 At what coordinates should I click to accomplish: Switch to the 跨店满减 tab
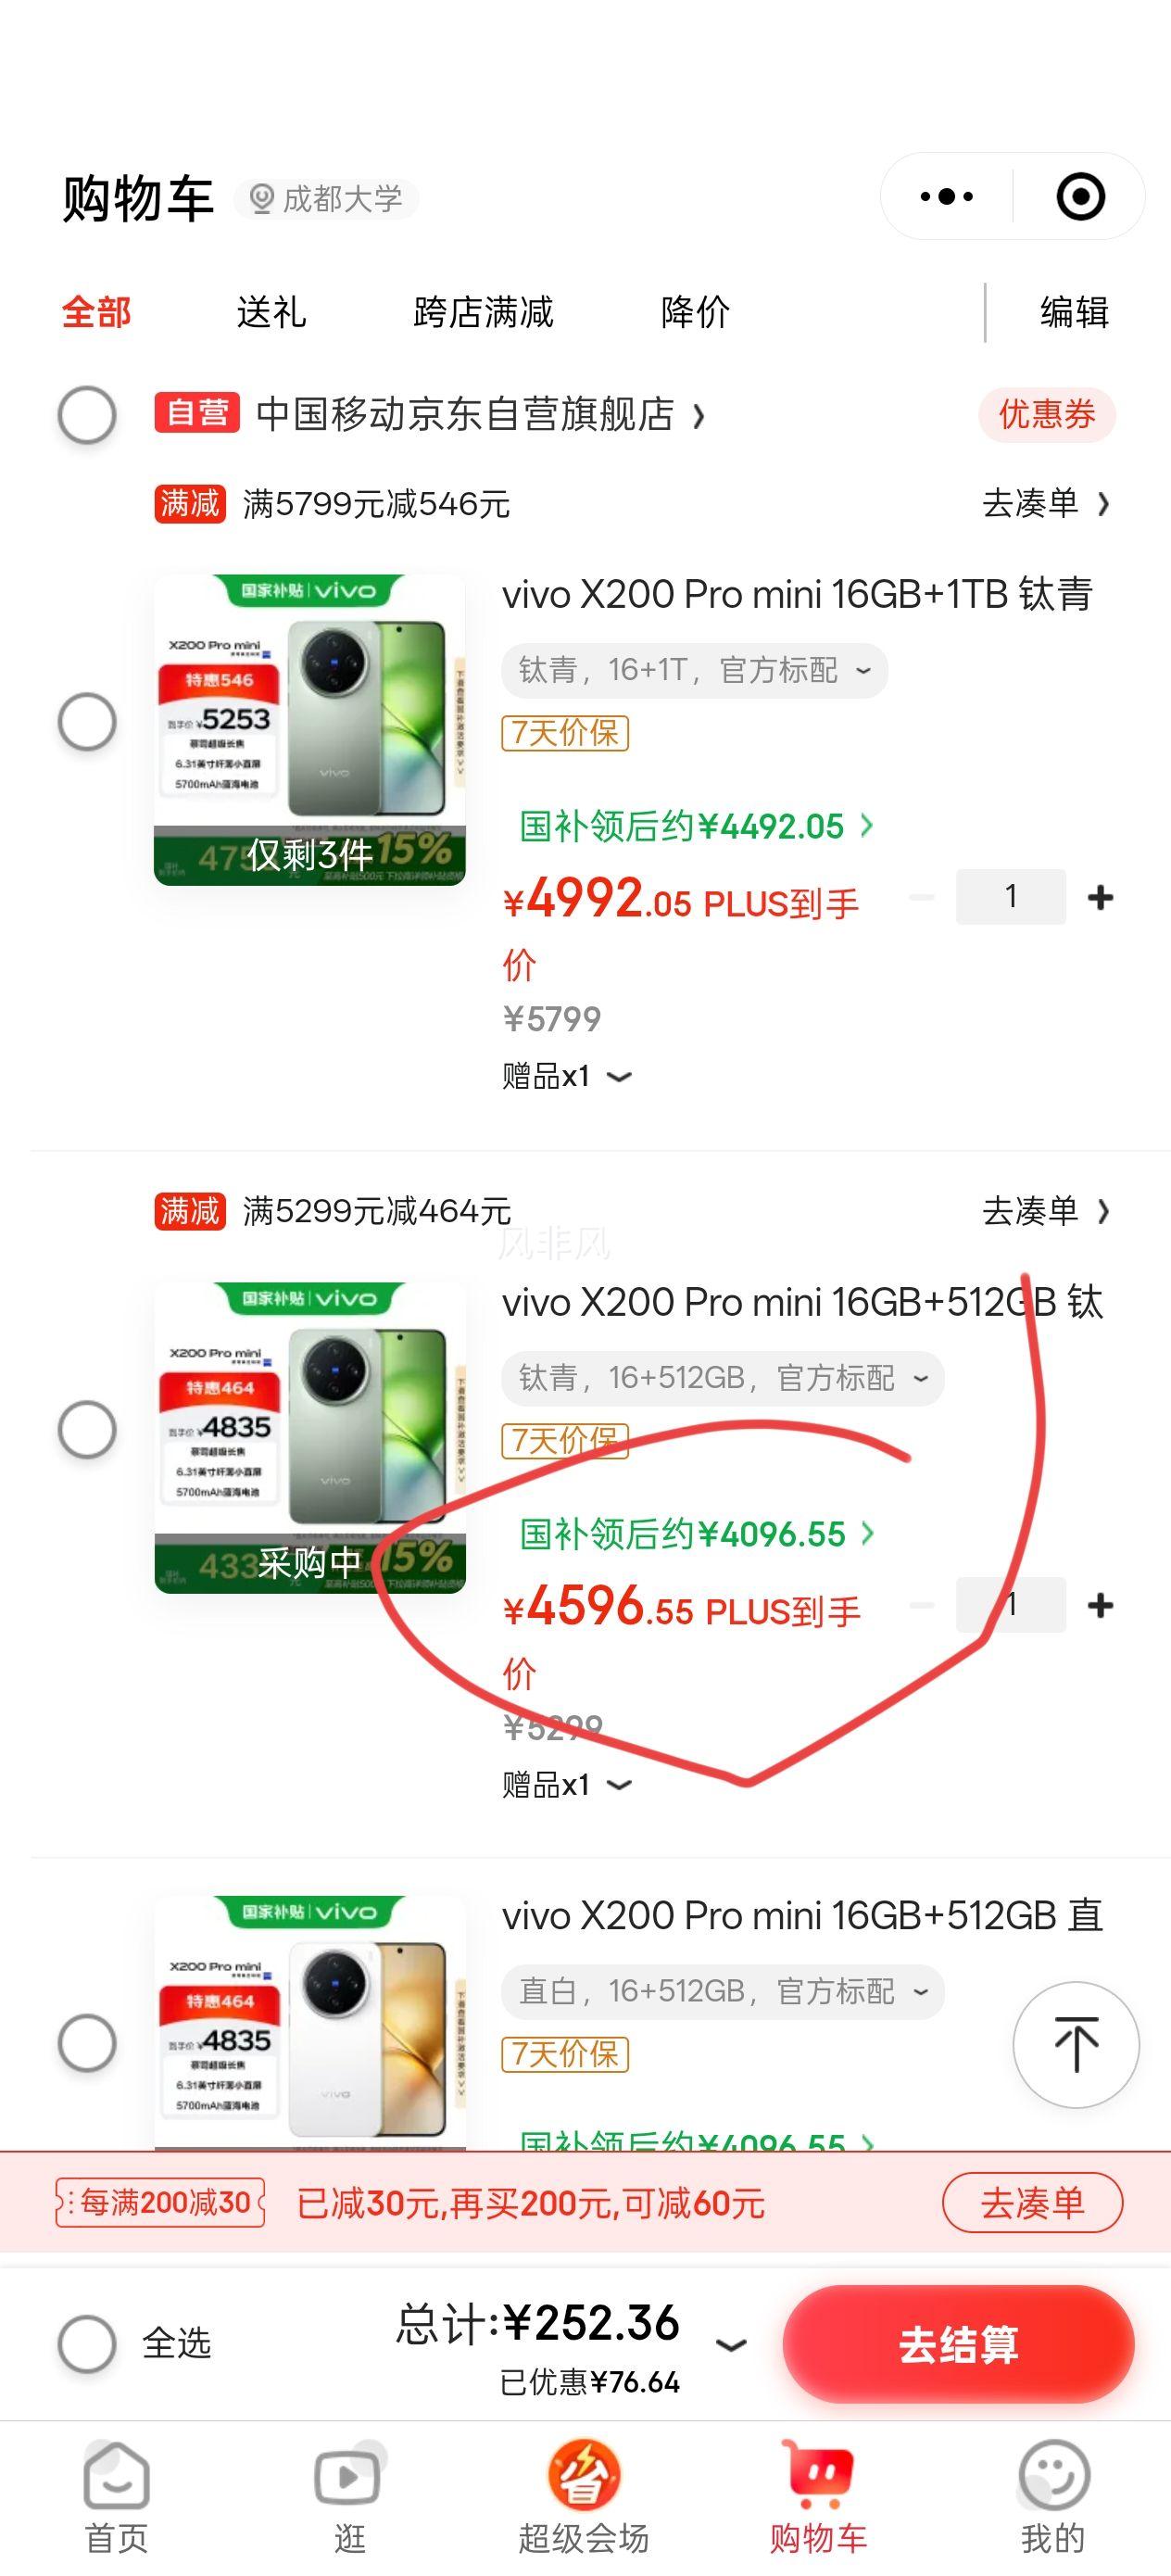(483, 312)
